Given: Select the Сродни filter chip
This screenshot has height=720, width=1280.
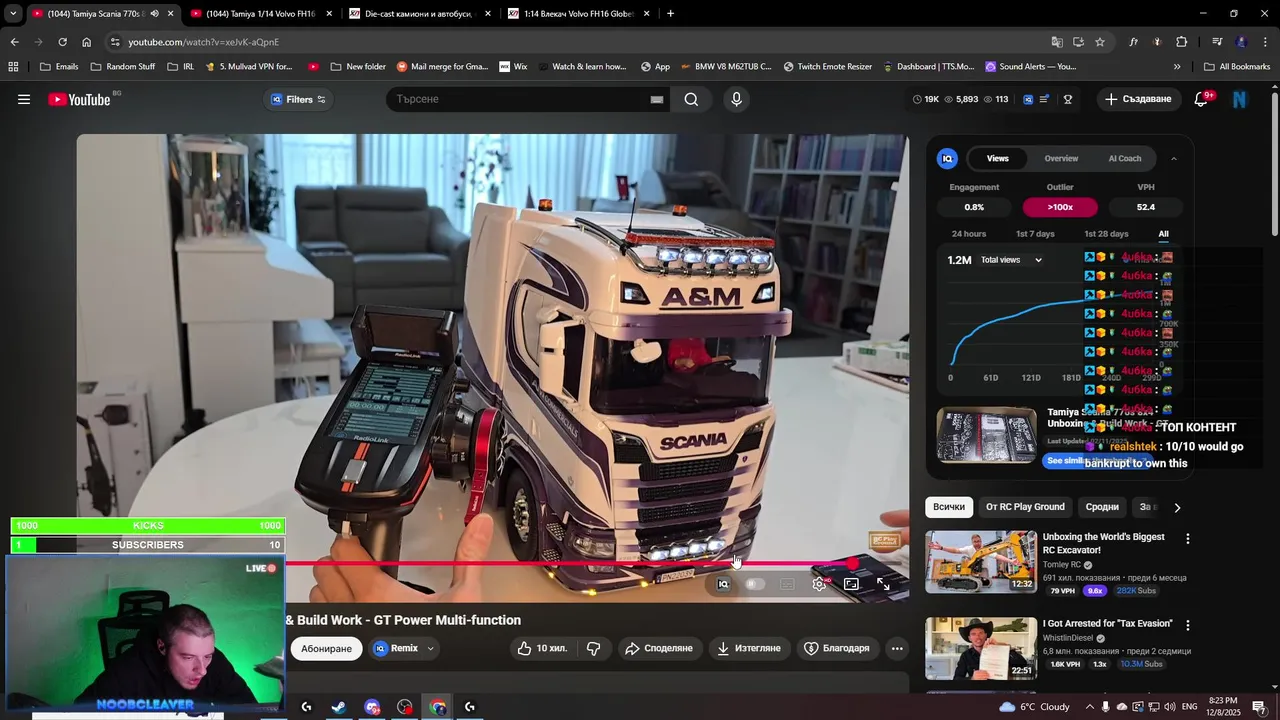Looking at the screenshot, I should coord(1102,507).
